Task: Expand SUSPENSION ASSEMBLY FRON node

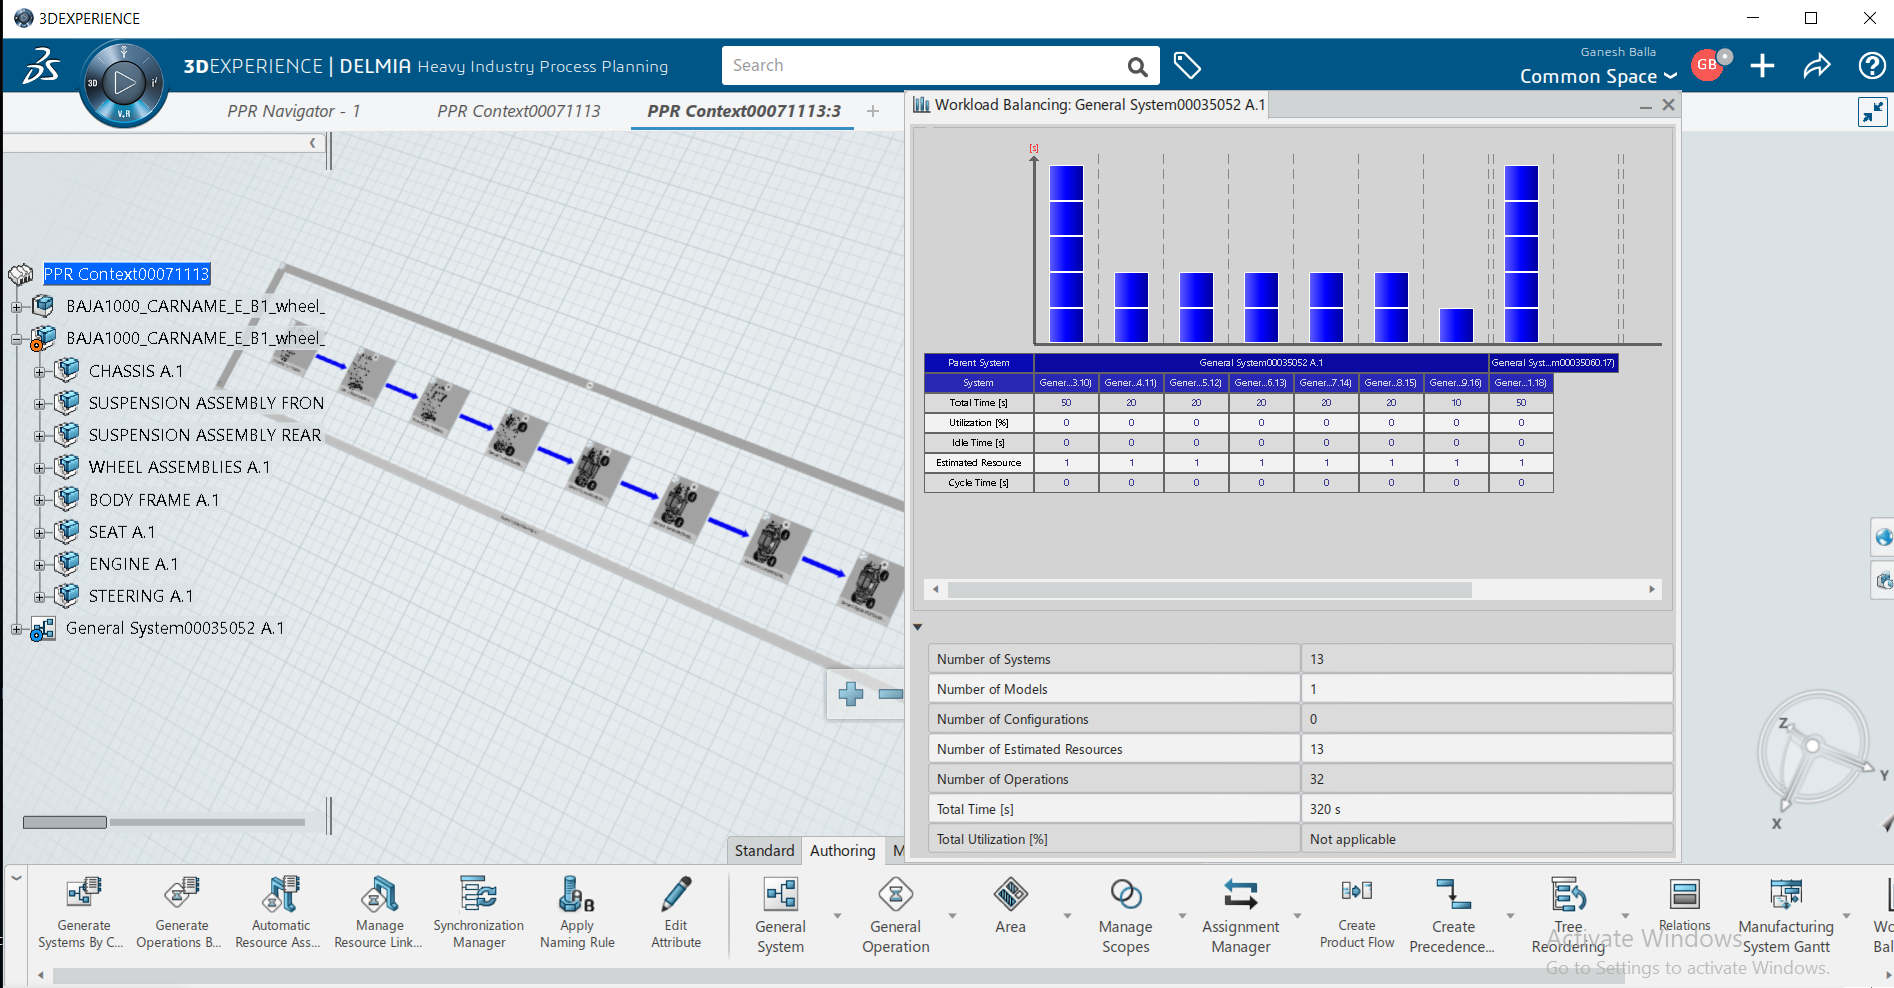Action: pos(40,404)
